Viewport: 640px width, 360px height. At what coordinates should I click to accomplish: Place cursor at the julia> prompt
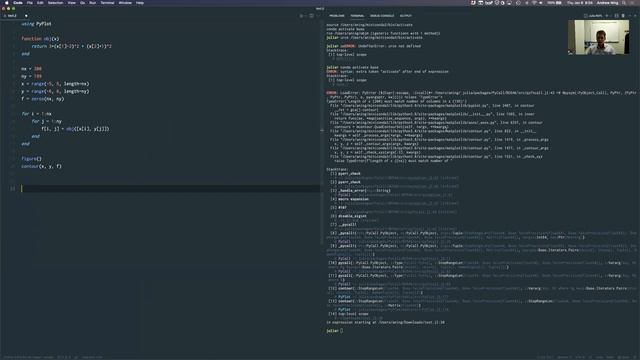pyautogui.click(x=342, y=331)
